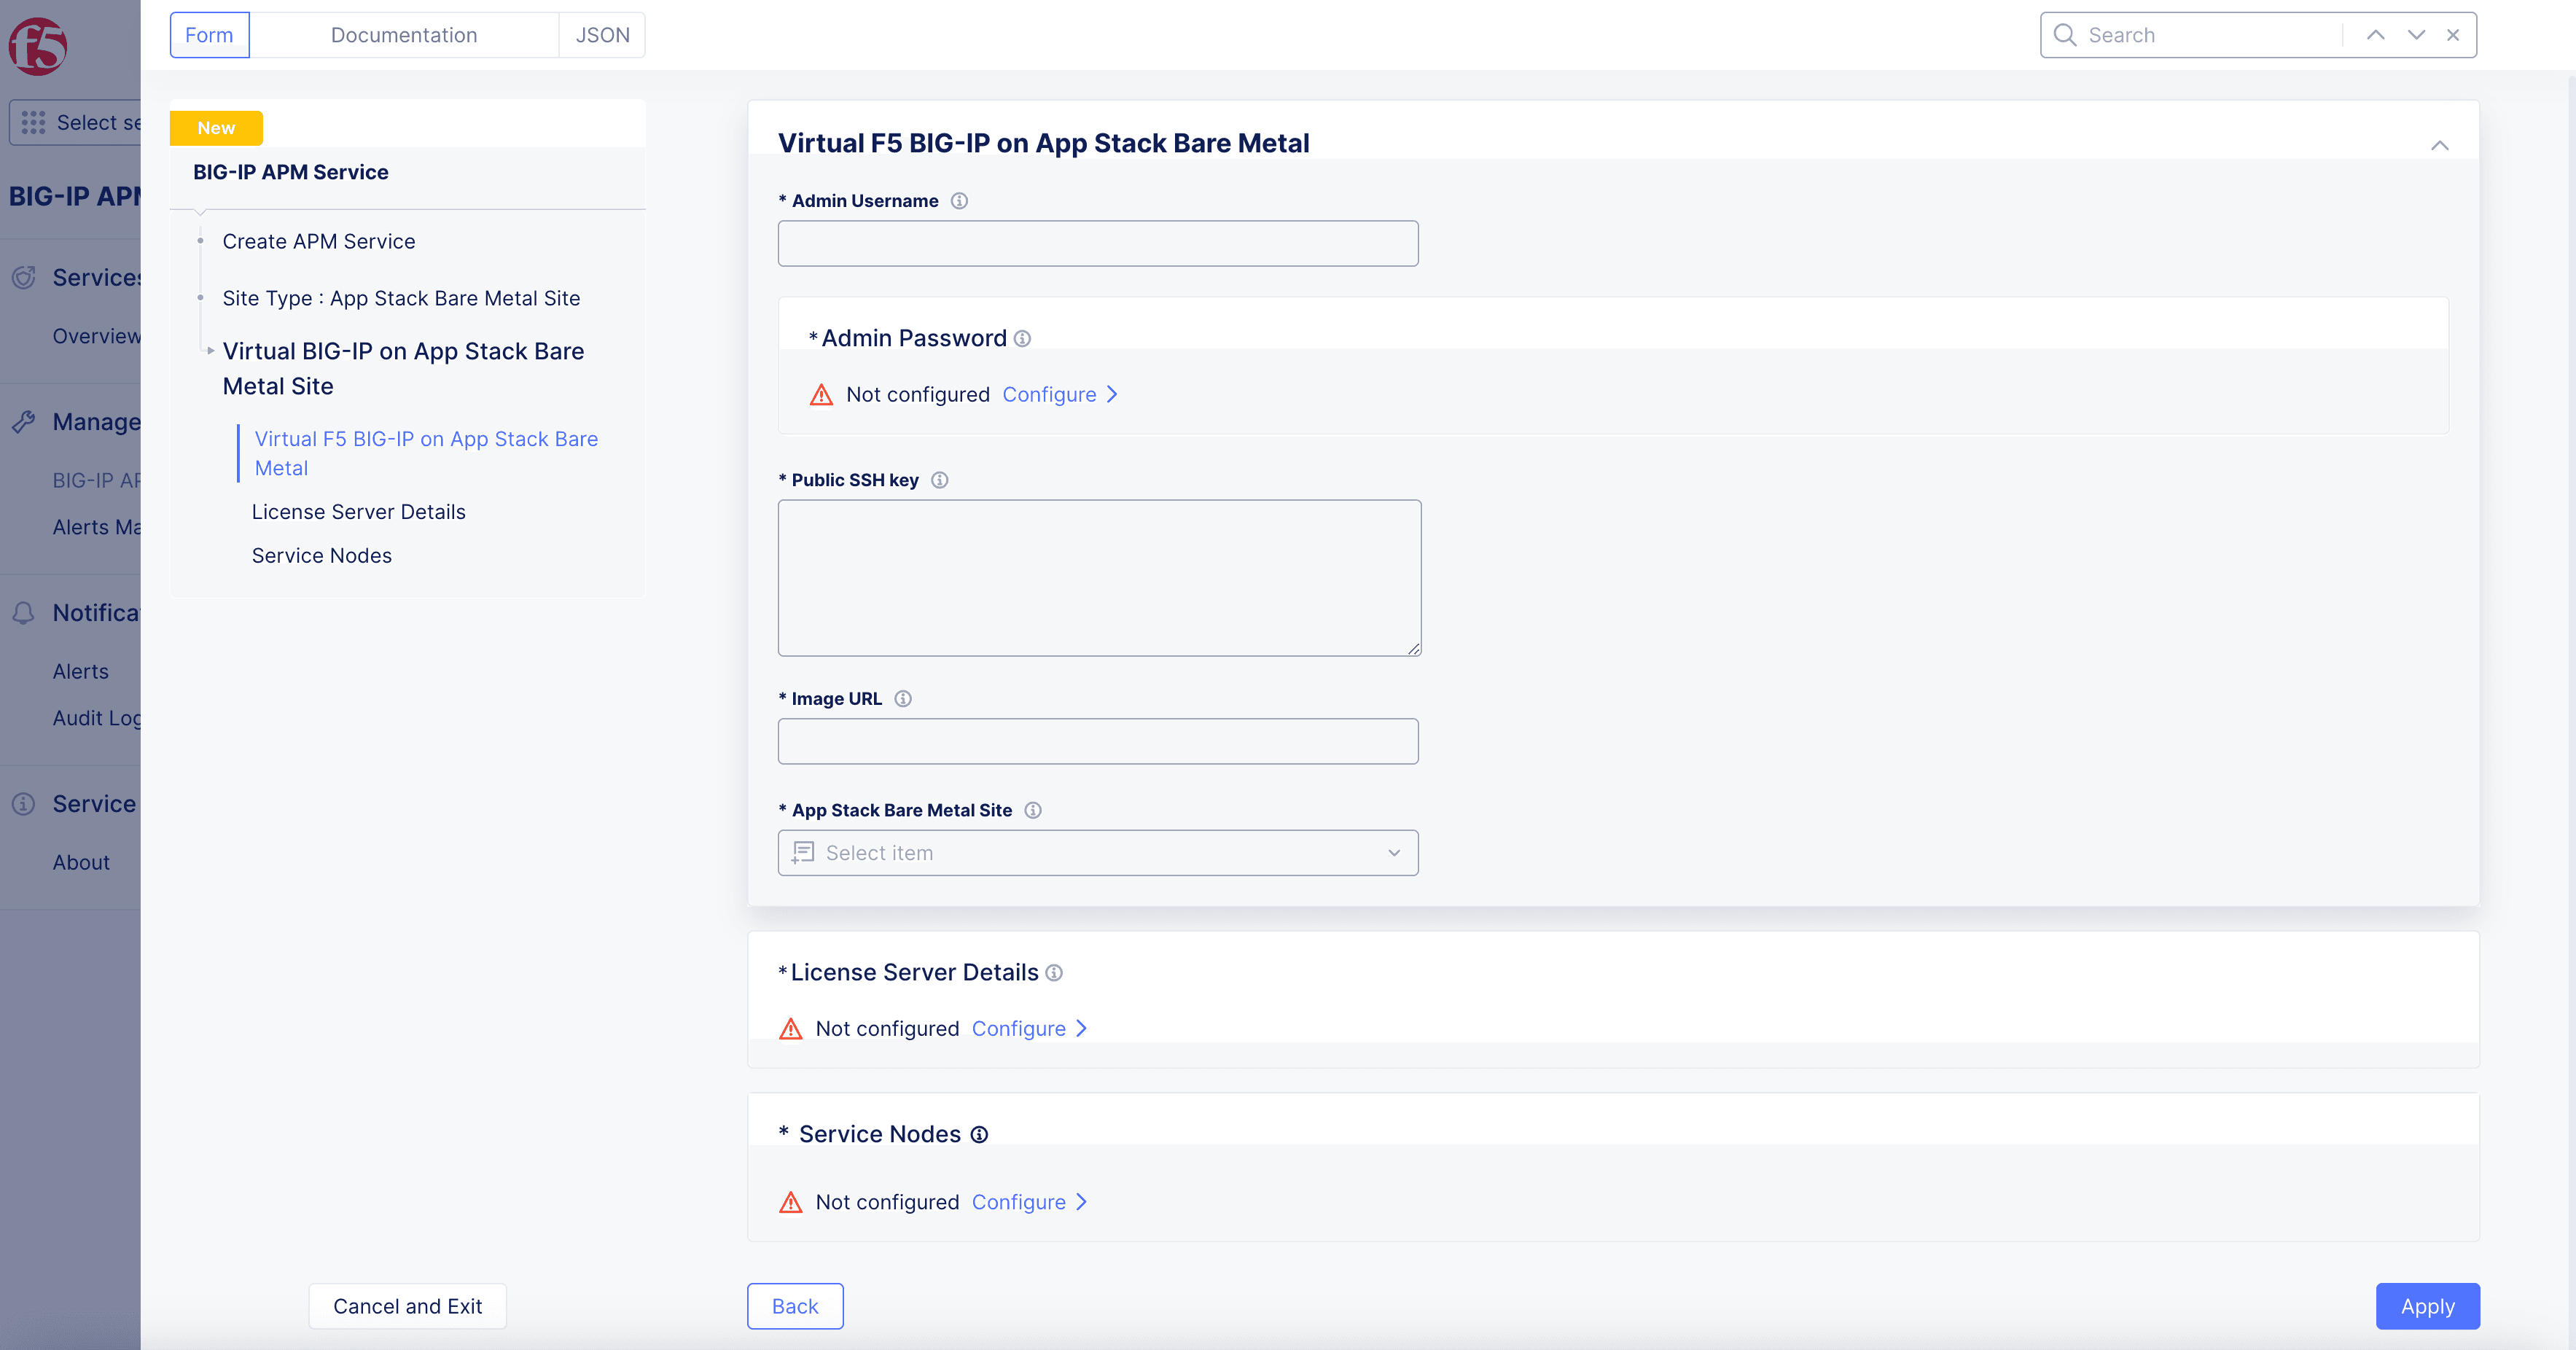Viewport: 2576px width, 1350px height.
Task: Click the F5 logo icon
Action: (x=38, y=46)
